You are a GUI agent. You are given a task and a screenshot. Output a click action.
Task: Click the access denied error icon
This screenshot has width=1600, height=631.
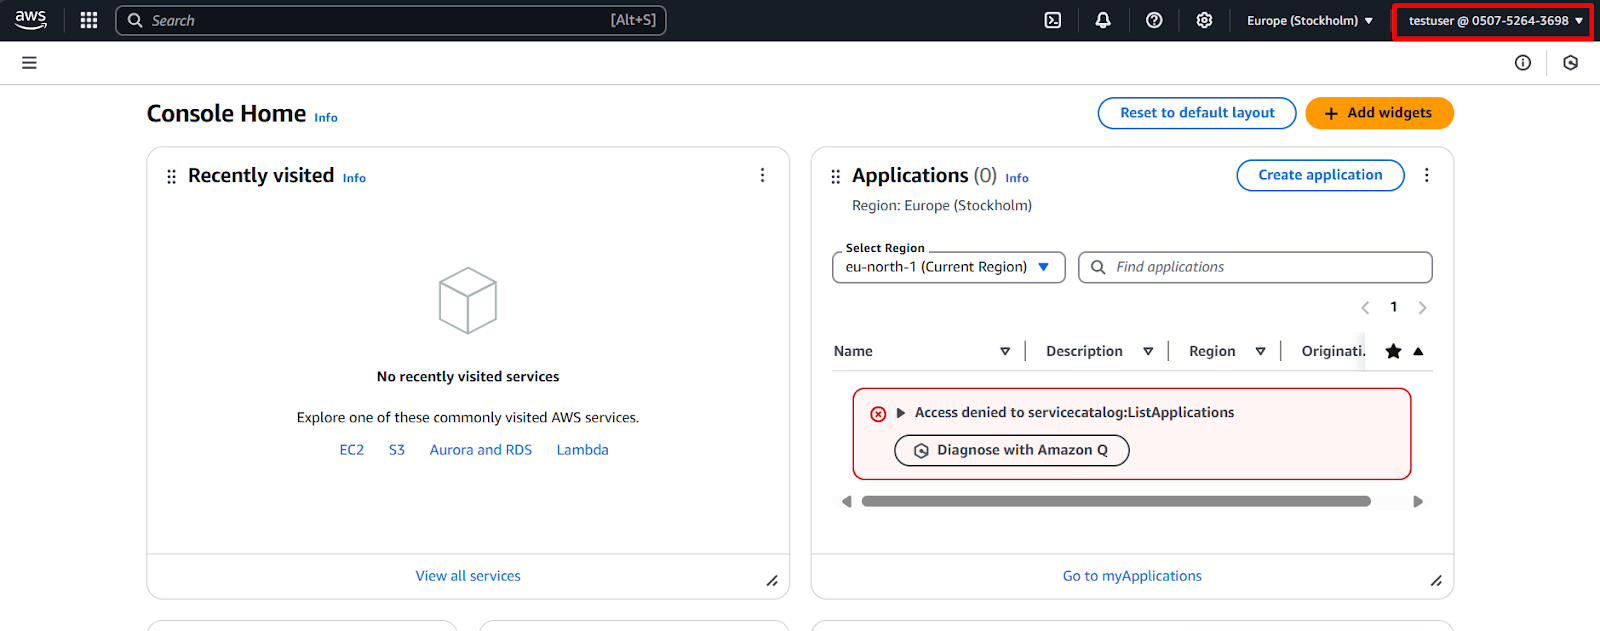coord(878,414)
